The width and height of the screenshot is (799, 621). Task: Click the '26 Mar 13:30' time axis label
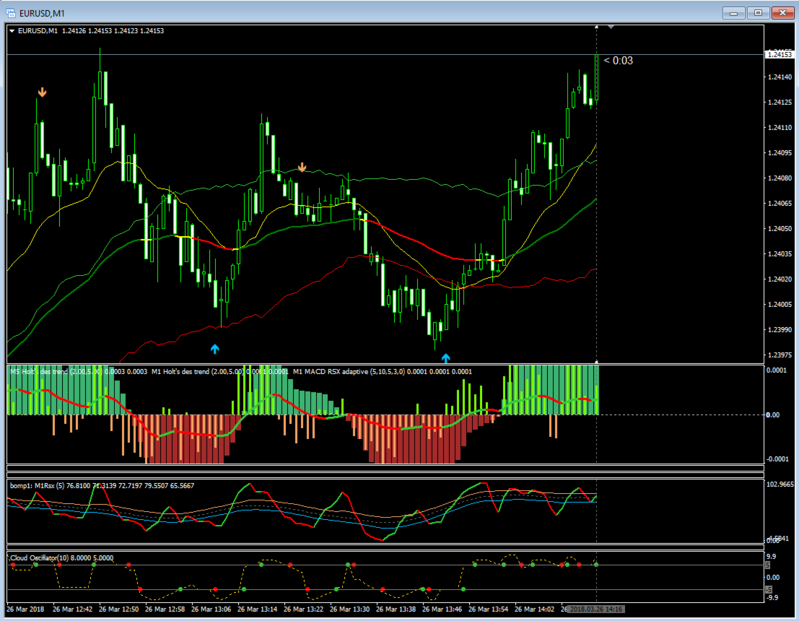pyautogui.click(x=350, y=609)
